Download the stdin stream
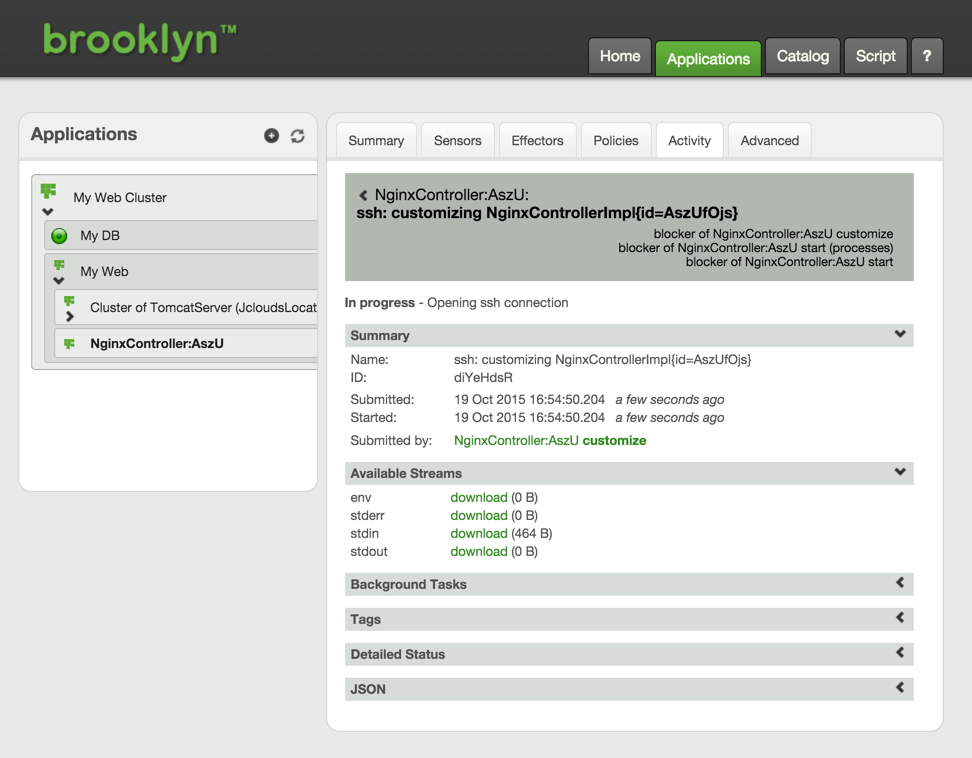This screenshot has width=972, height=758. pos(478,534)
